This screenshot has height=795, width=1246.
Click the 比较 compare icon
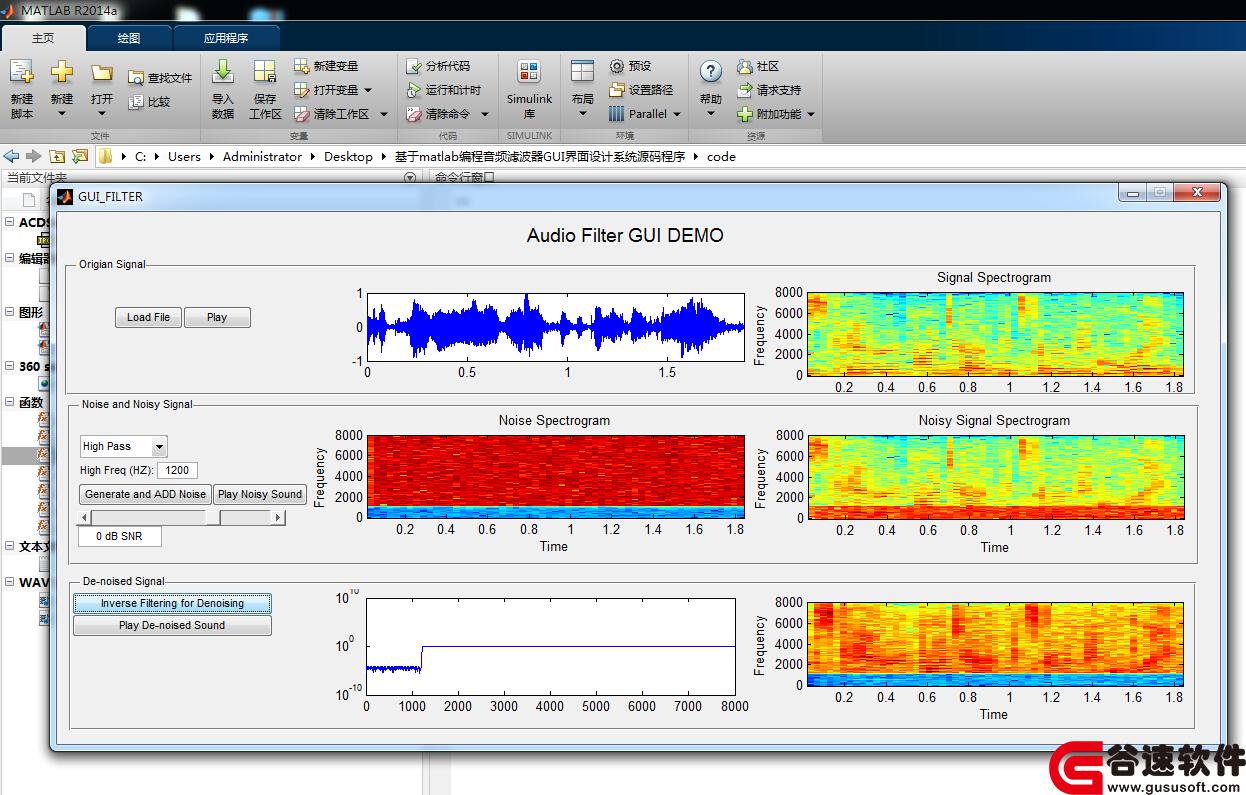[136, 101]
